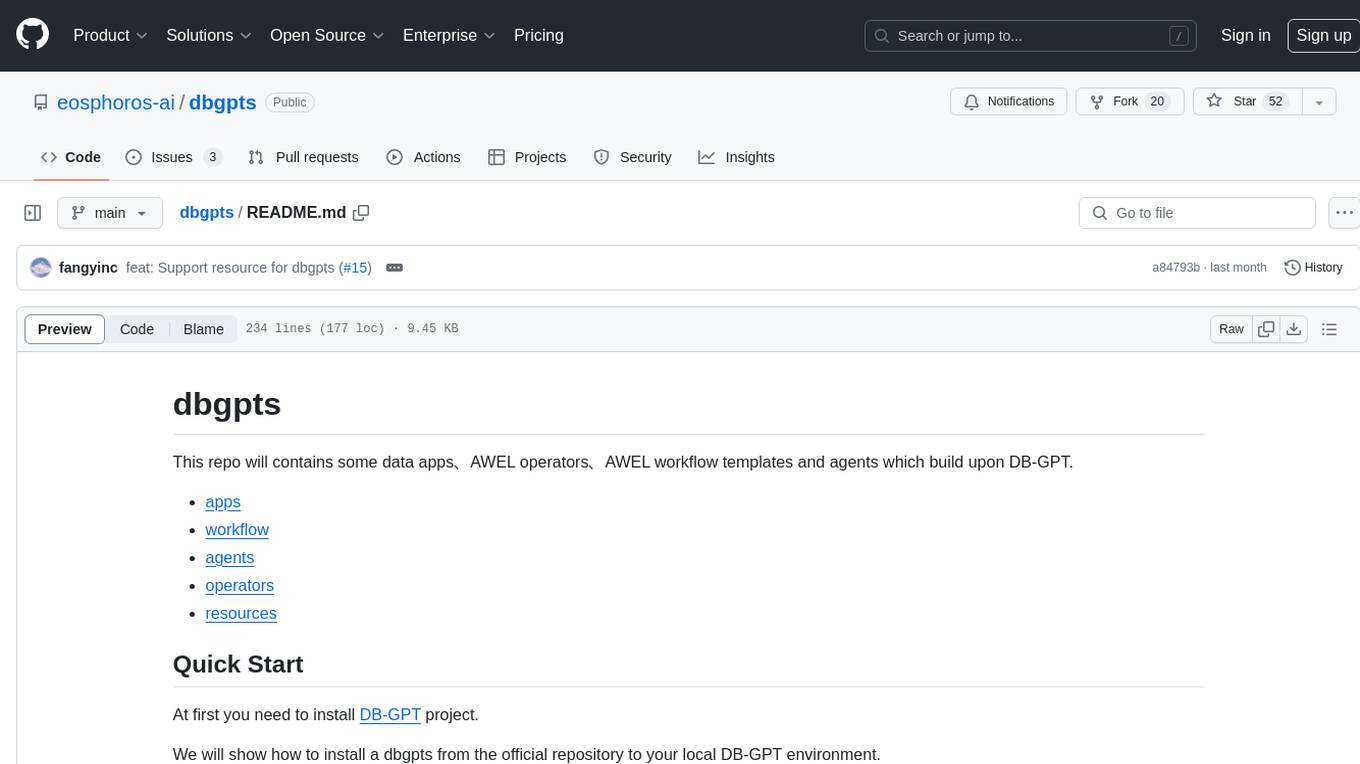1360x764 pixels.
Task: Open the Raw file view
Action: coord(1231,329)
